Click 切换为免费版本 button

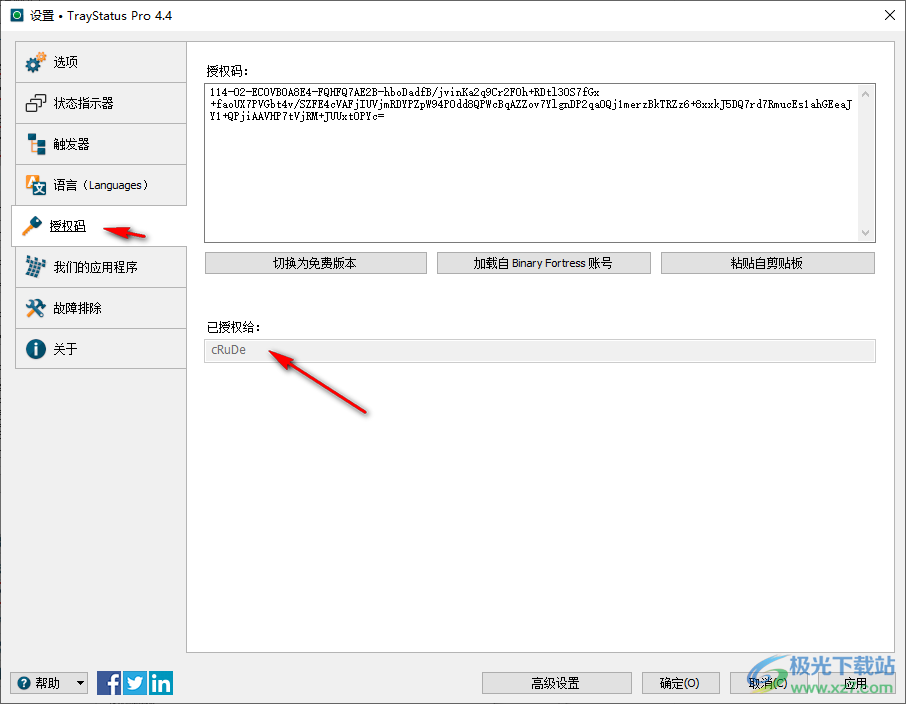pyautogui.click(x=315, y=262)
